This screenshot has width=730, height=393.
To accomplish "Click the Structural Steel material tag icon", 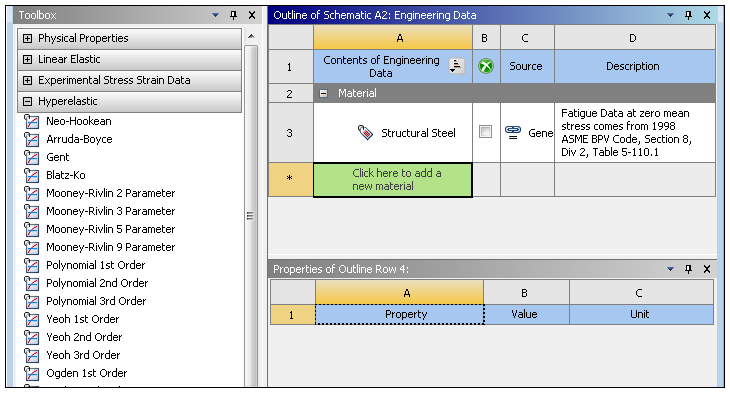I will [365, 133].
